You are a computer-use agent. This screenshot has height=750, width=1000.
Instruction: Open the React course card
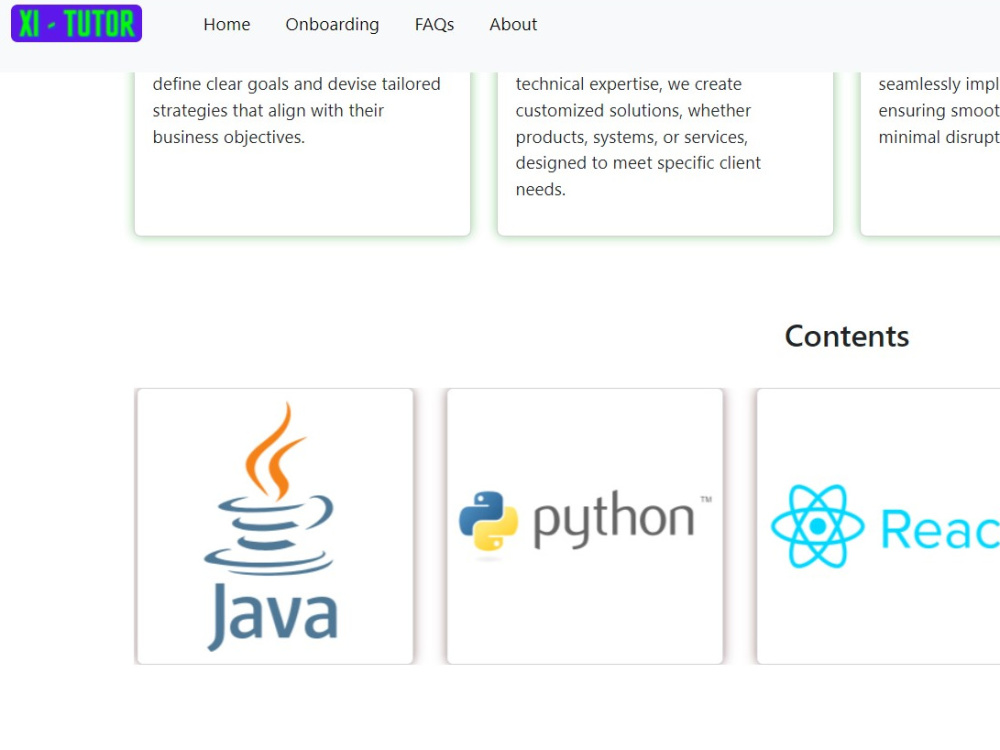click(878, 526)
